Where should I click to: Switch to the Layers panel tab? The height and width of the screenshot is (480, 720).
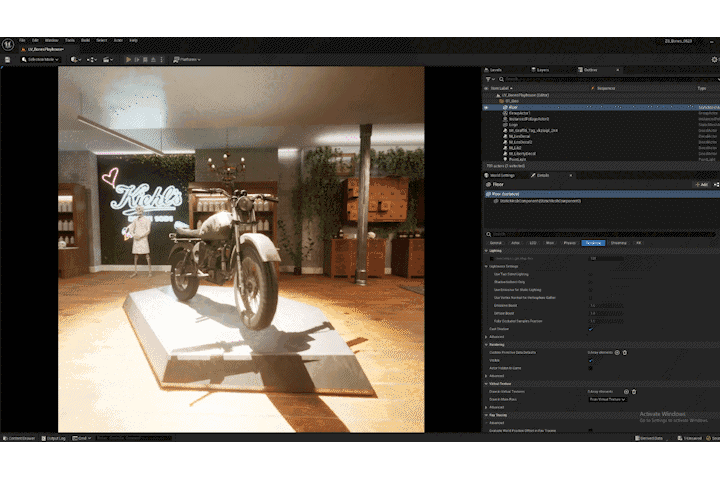[540, 70]
